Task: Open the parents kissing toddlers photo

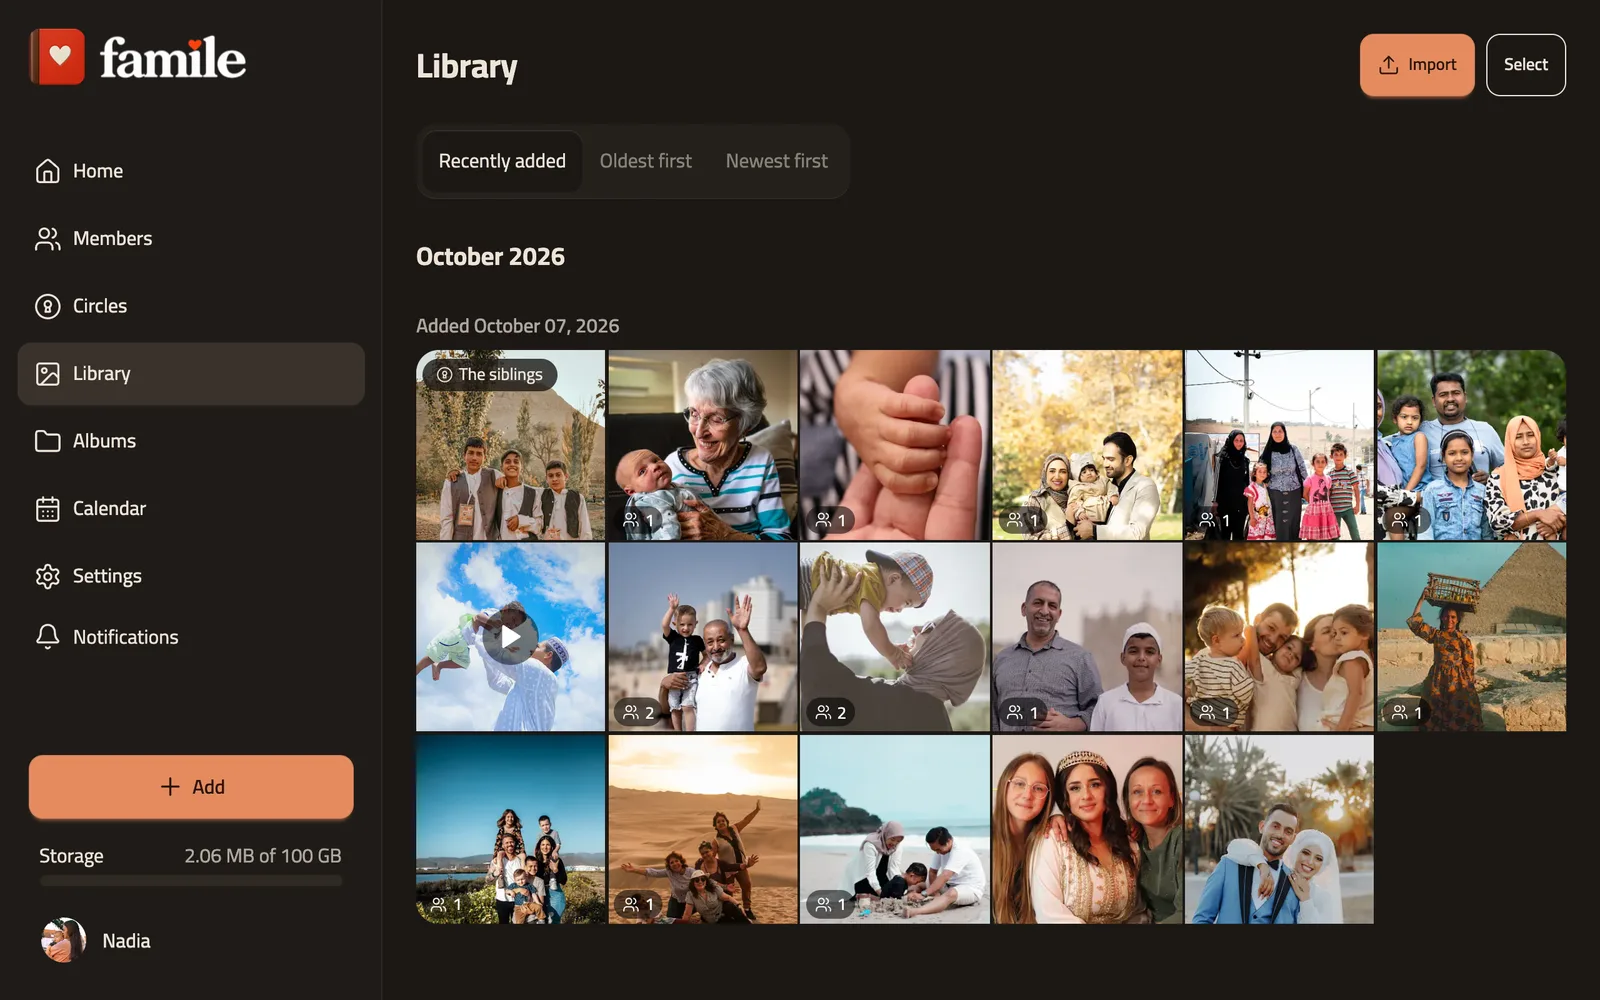Action: coord(1279,637)
